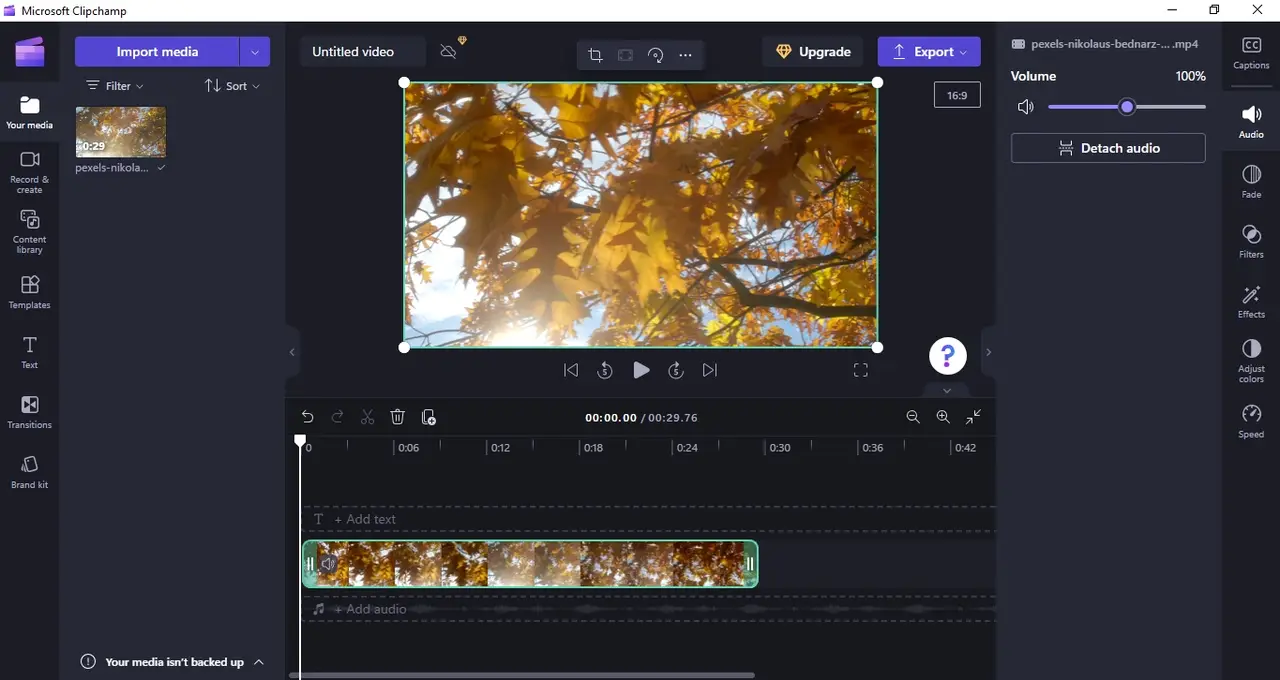Collapse the right property panel
This screenshot has height=680, width=1280.
click(988, 352)
